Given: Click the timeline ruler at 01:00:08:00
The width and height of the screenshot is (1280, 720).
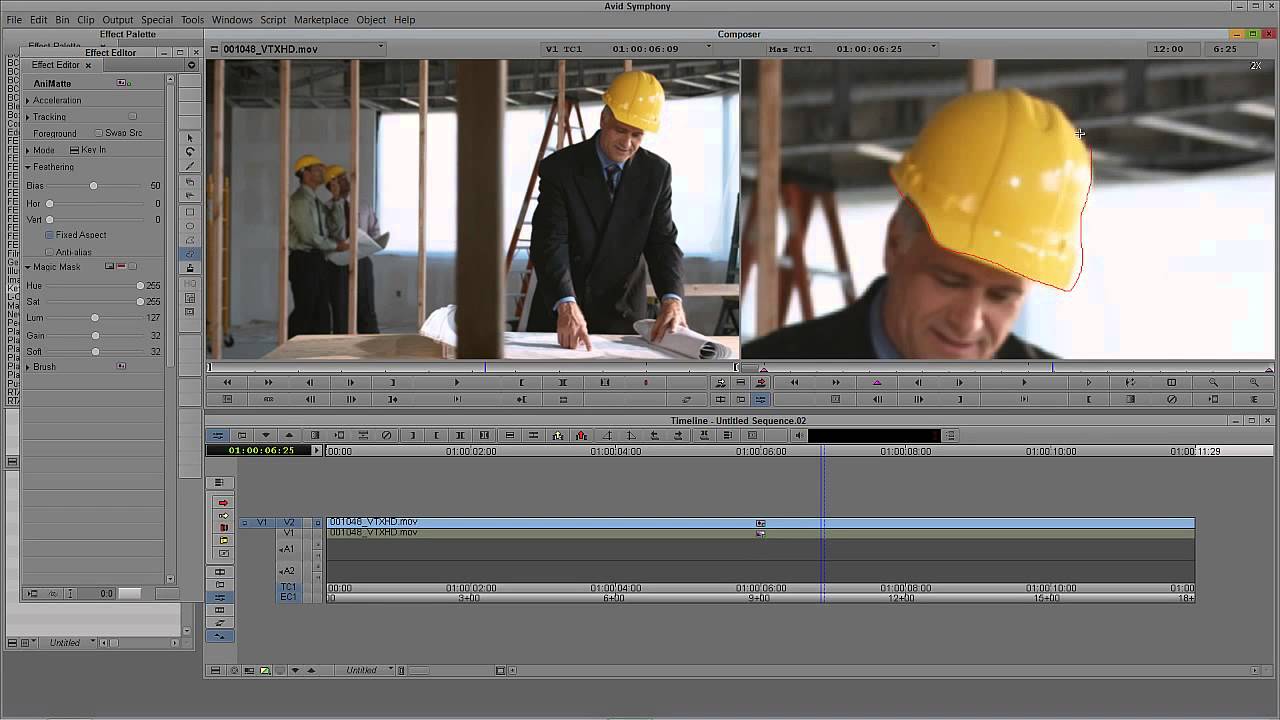Looking at the screenshot, I should click(x=906, y=451).
